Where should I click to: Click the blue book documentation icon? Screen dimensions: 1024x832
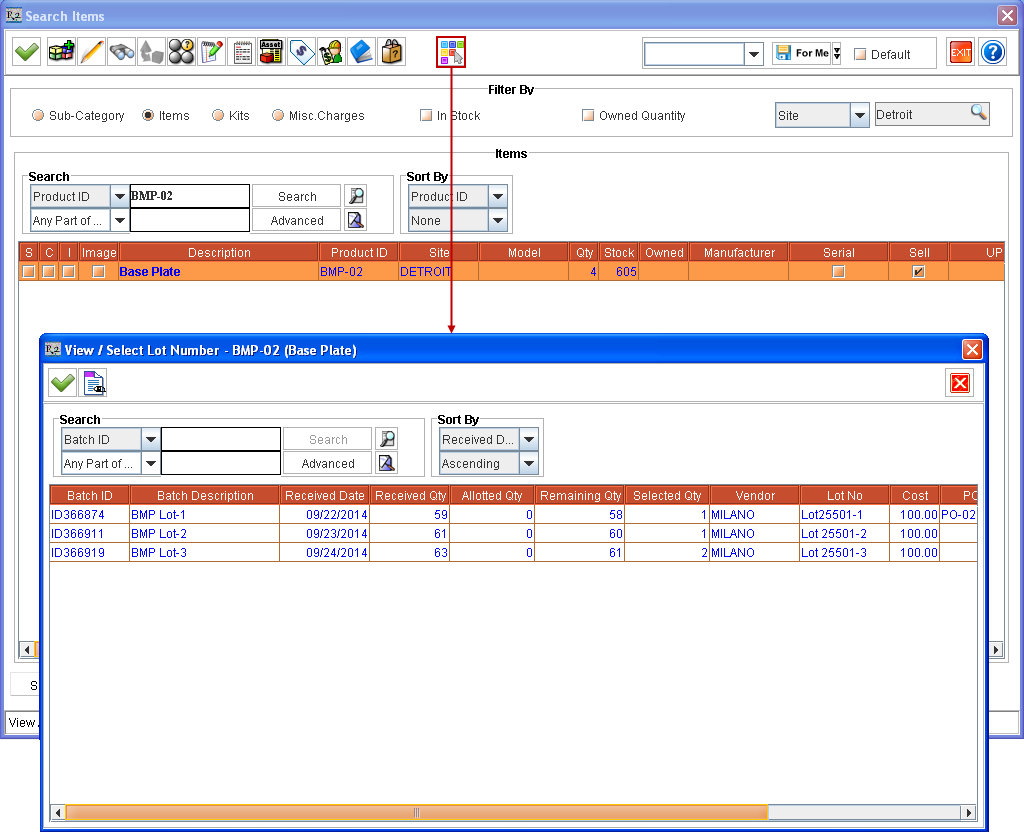pos(362,51)
